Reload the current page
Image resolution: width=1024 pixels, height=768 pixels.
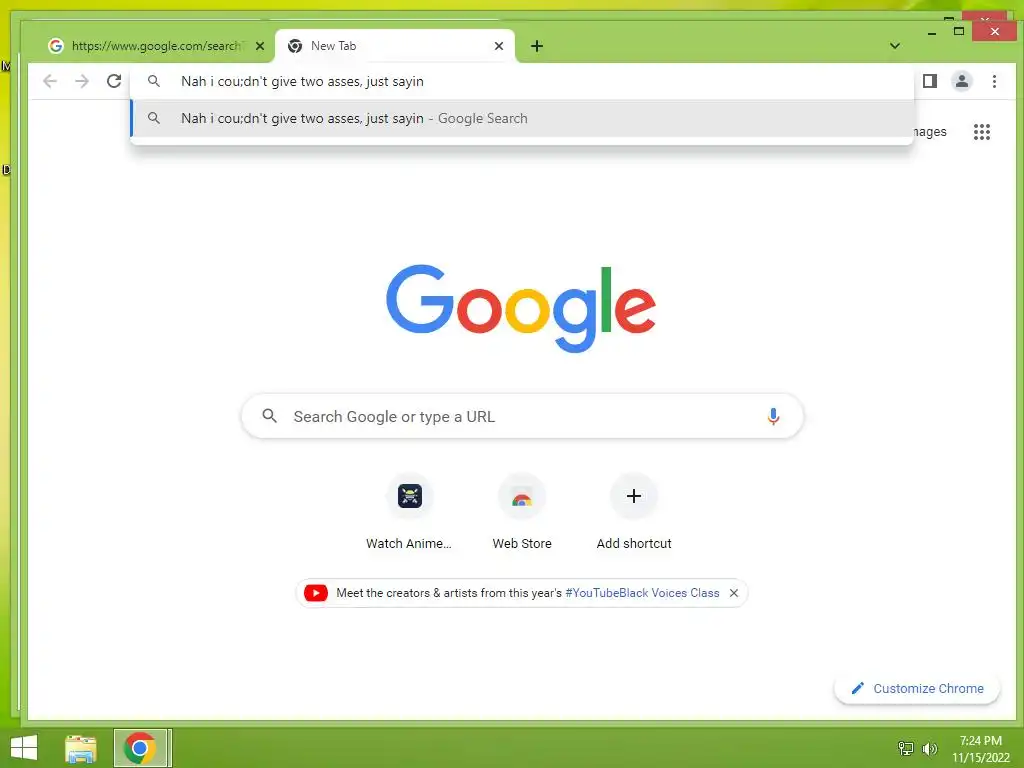114,81
